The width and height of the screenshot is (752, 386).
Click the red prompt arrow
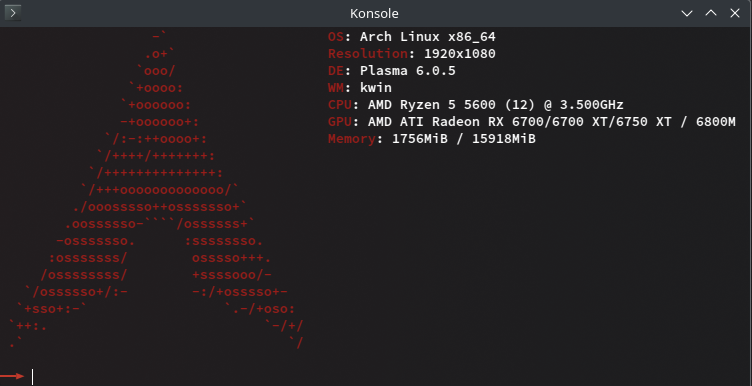pos(12,376)
